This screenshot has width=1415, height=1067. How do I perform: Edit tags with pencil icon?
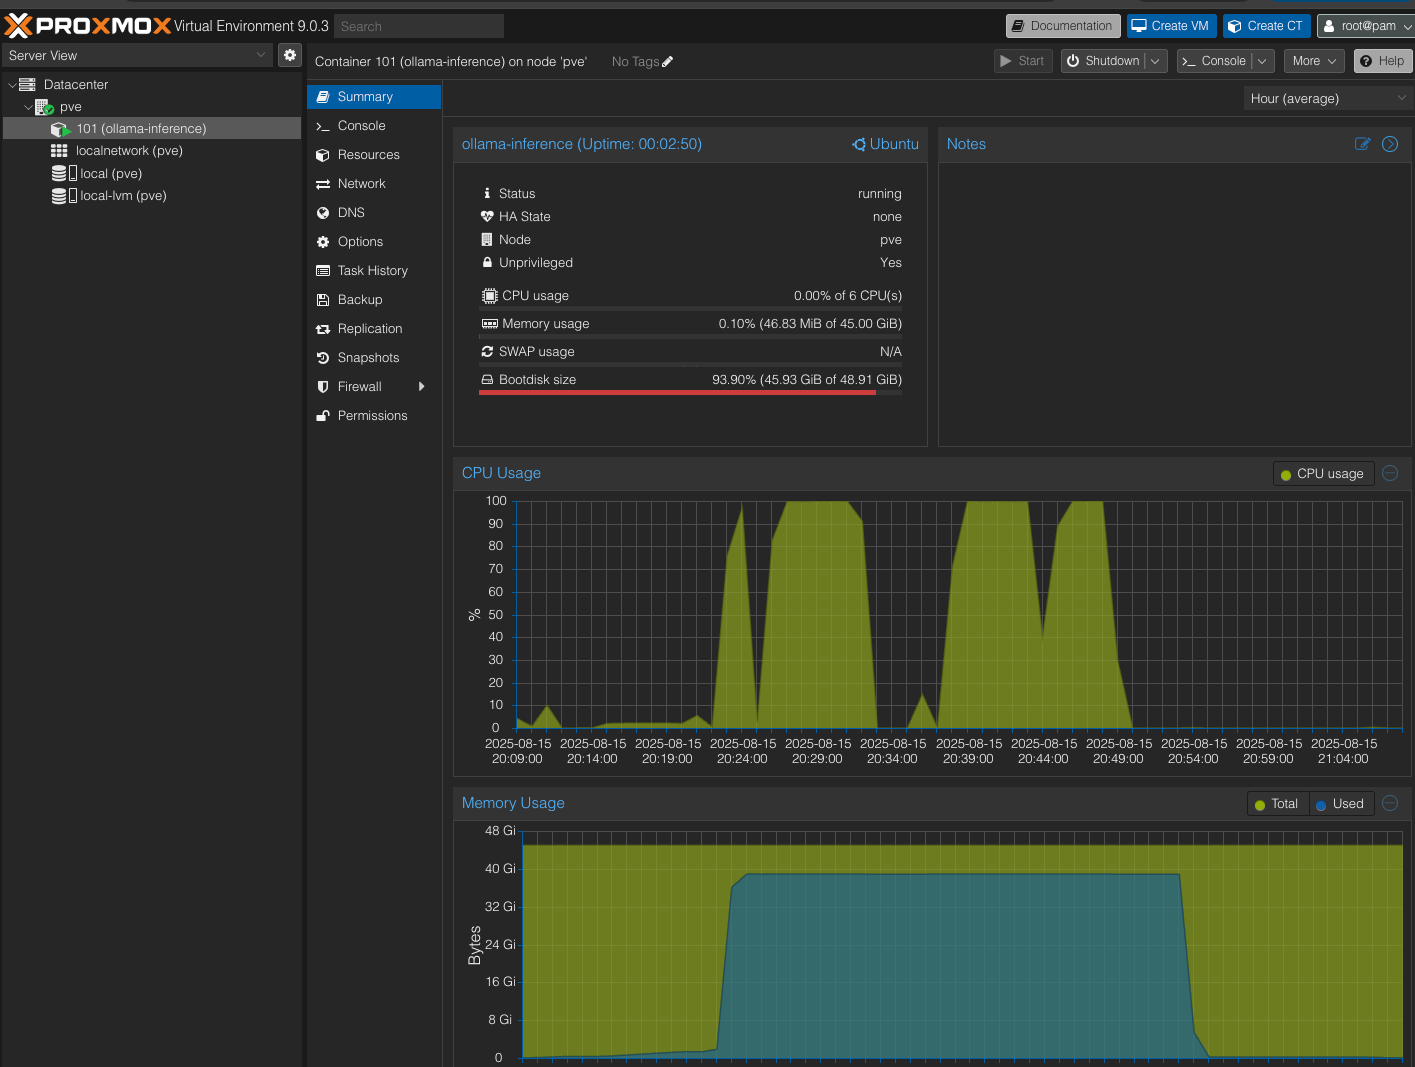tap(668, 61)
